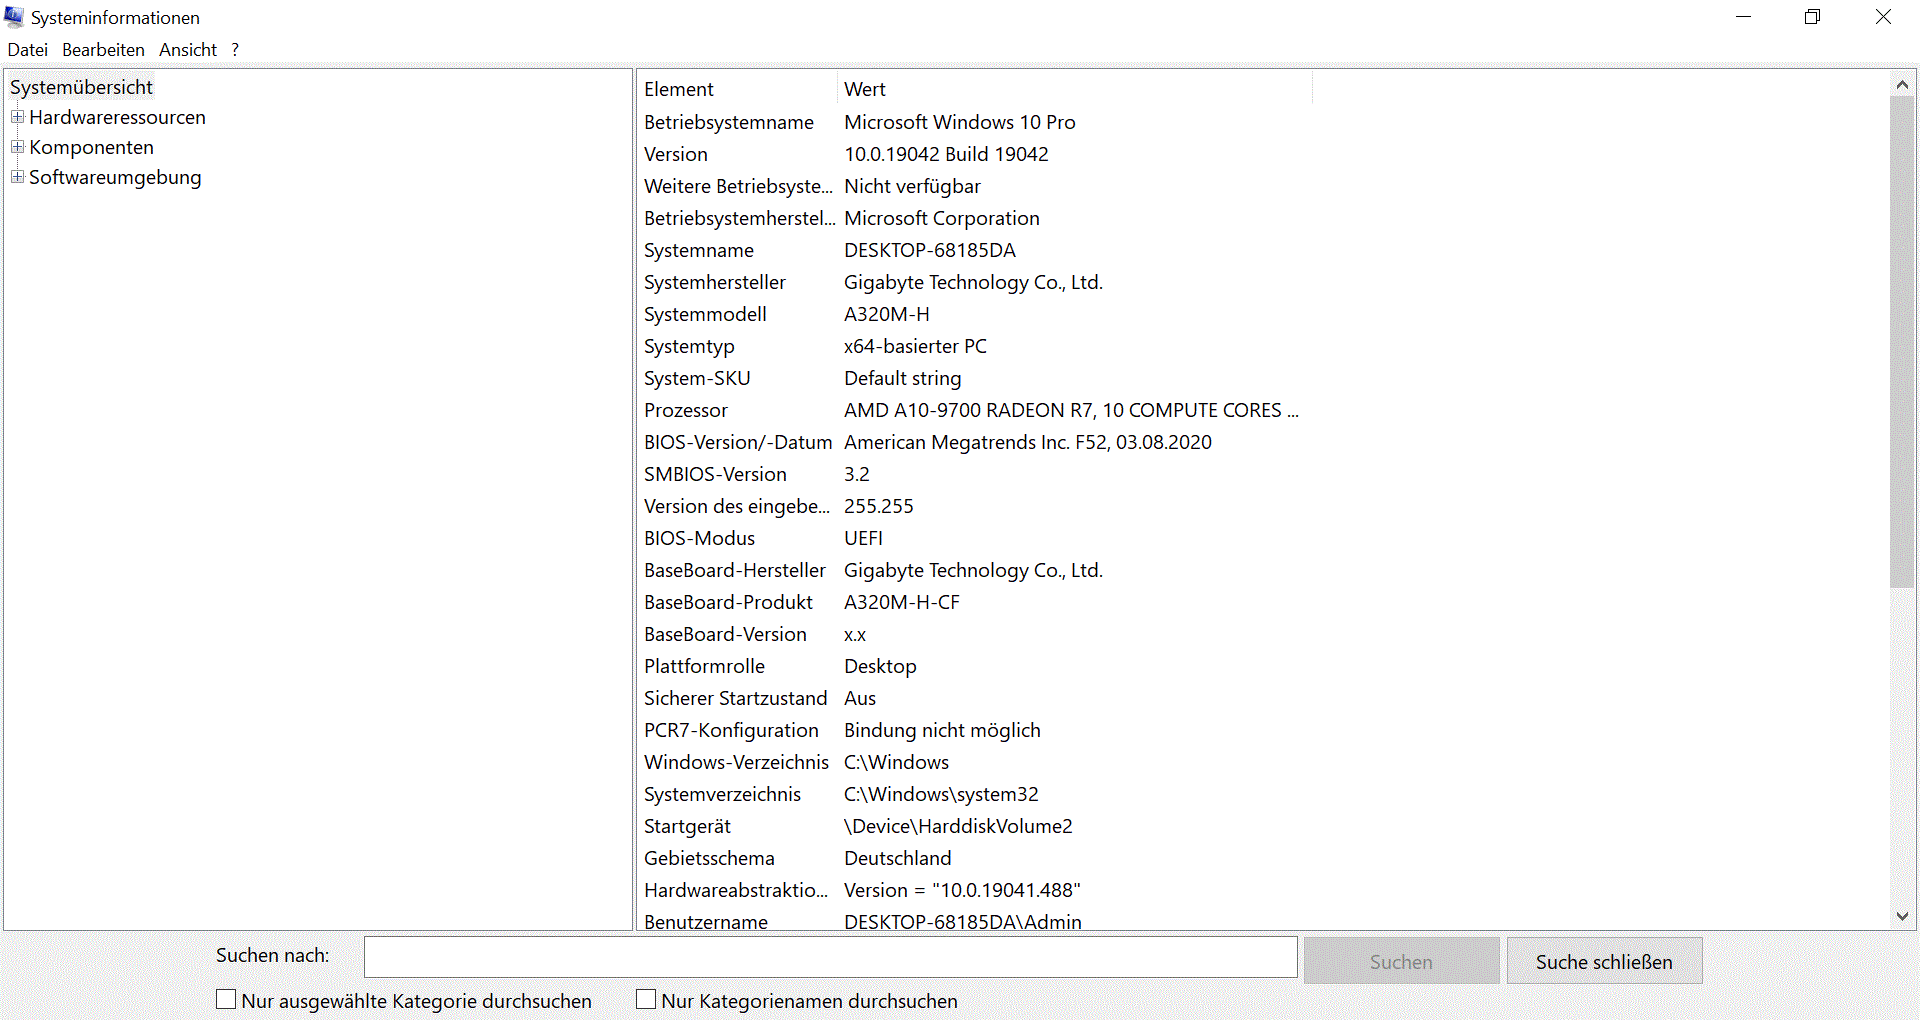Select Systemübersicht in the tree
The image size is (1920, 1020).
81,87
